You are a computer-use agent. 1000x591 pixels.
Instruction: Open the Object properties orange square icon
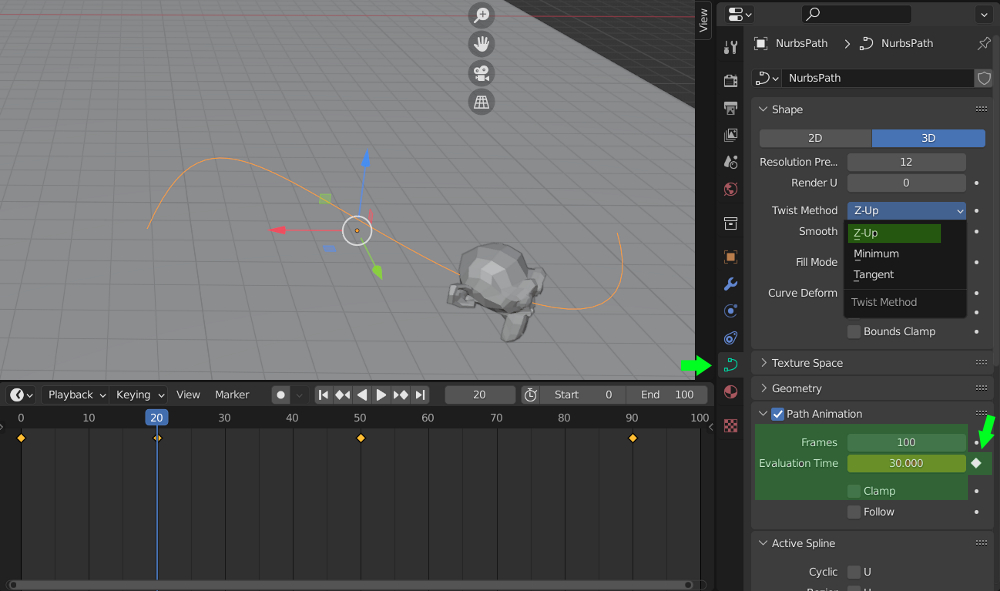click(731, 257)
